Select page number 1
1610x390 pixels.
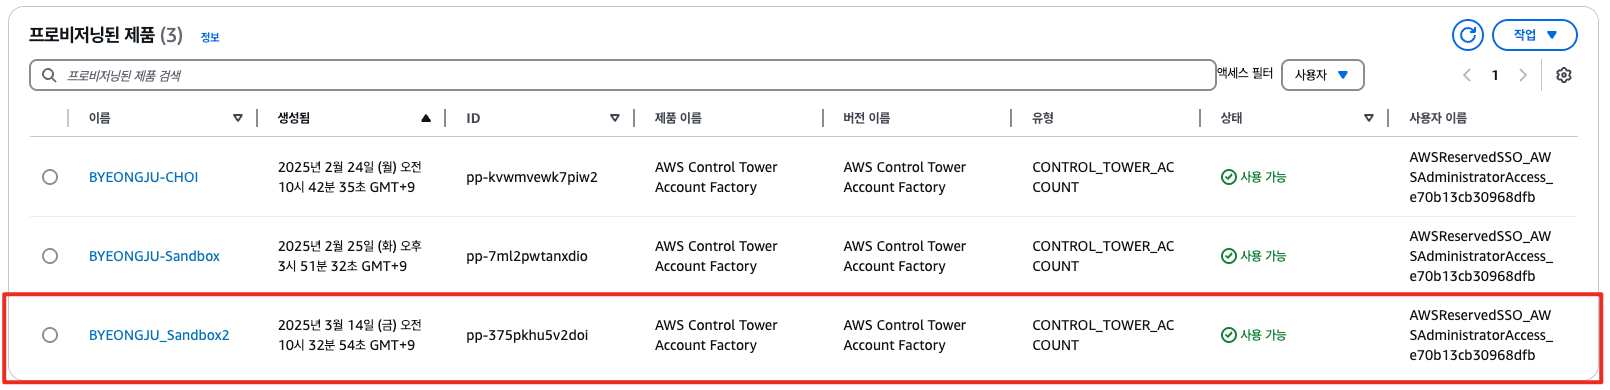click(x=1495, y=75)
